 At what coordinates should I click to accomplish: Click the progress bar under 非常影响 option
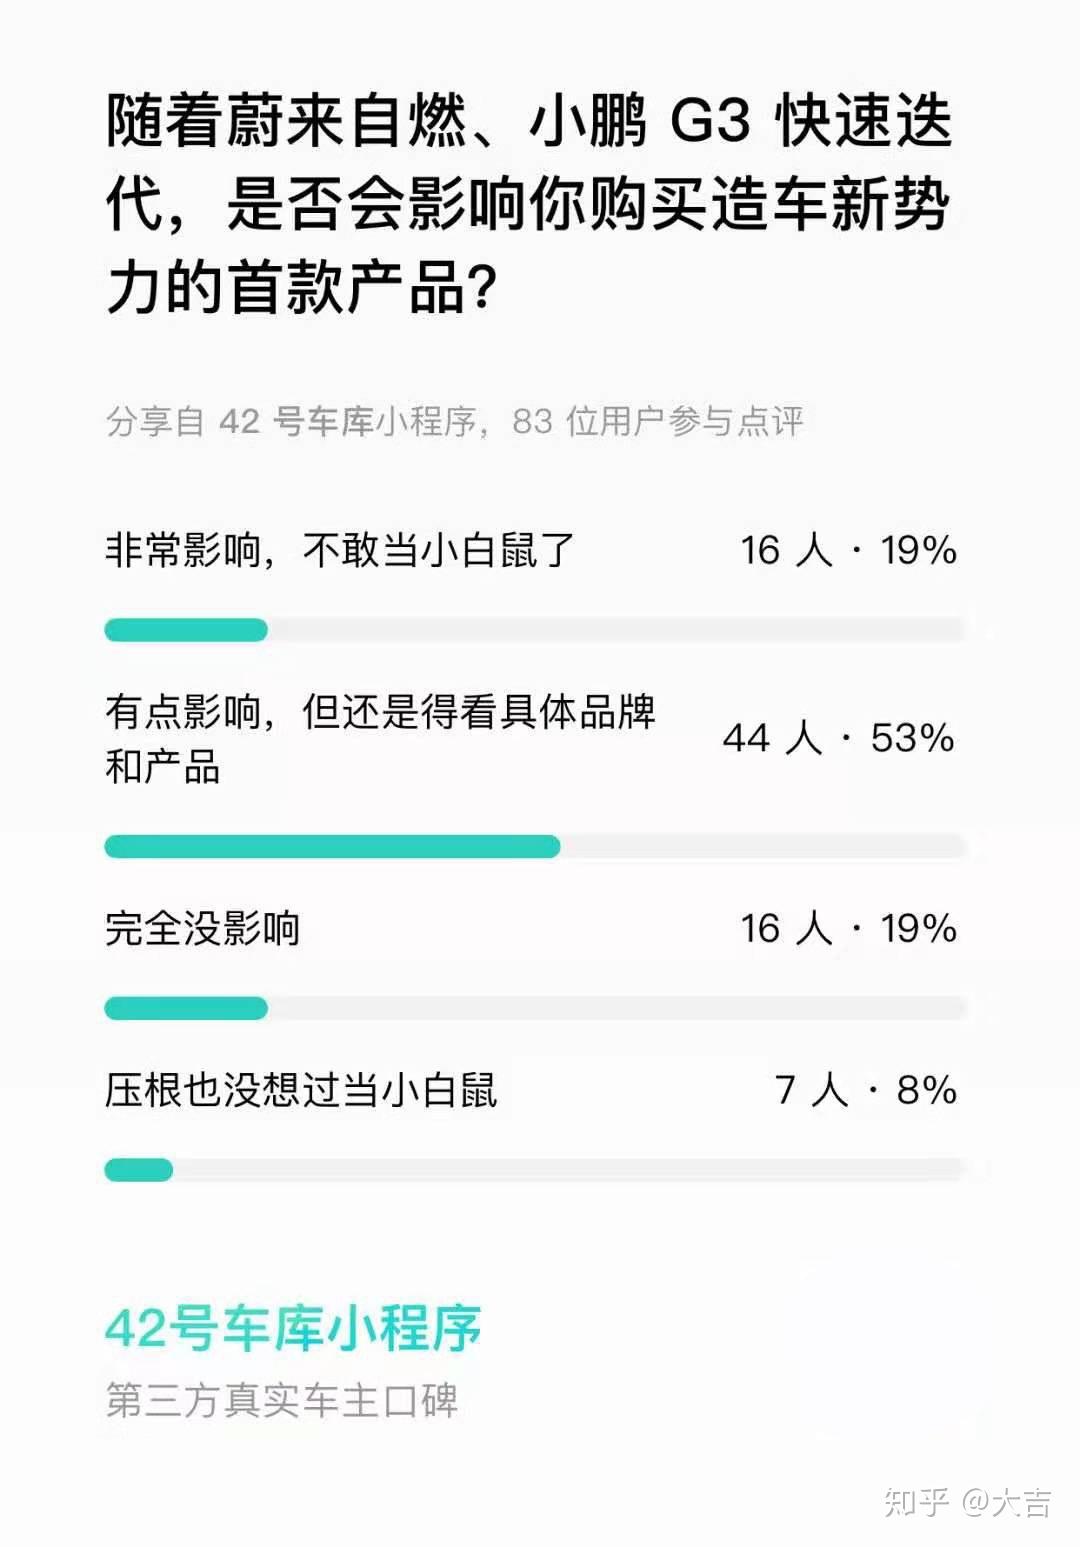tap(535, 630)
